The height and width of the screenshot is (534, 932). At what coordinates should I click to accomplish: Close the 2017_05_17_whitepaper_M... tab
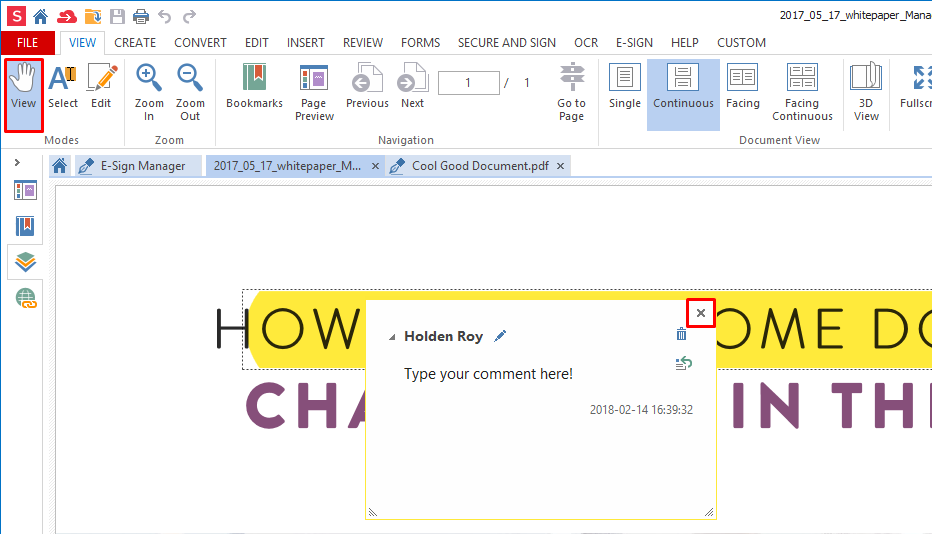pos(375,166)
